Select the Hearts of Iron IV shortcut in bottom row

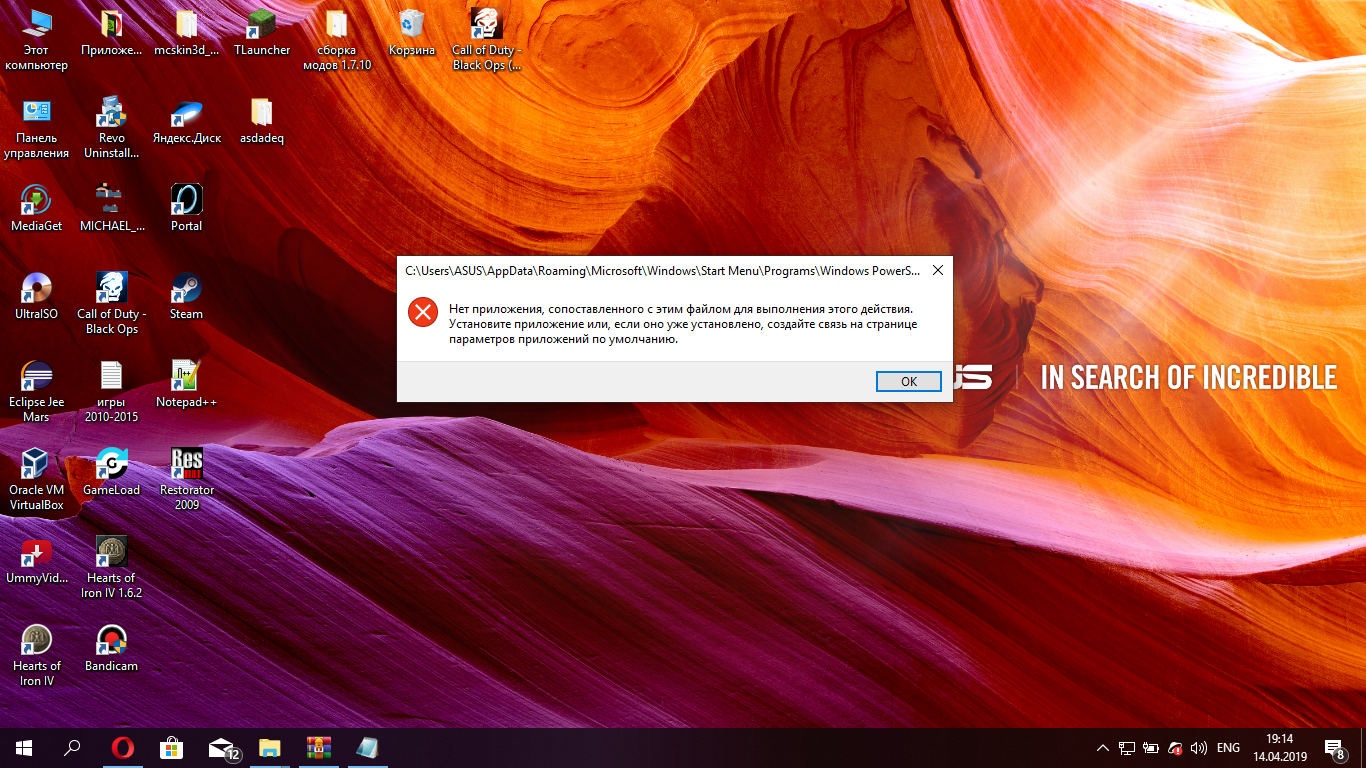tap(36, 656)
